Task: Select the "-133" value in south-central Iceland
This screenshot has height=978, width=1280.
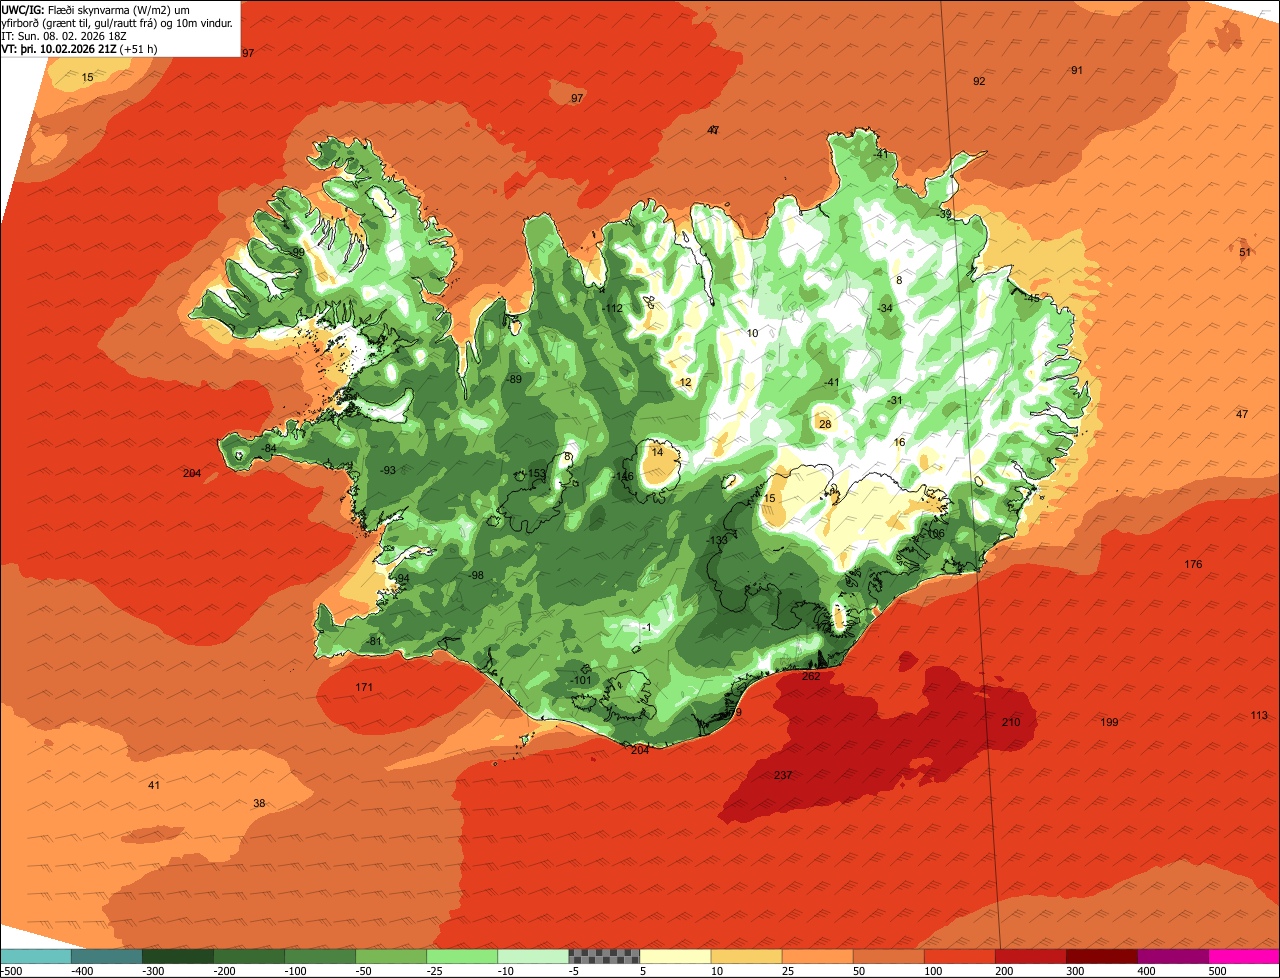Action: tap(716, 540)
